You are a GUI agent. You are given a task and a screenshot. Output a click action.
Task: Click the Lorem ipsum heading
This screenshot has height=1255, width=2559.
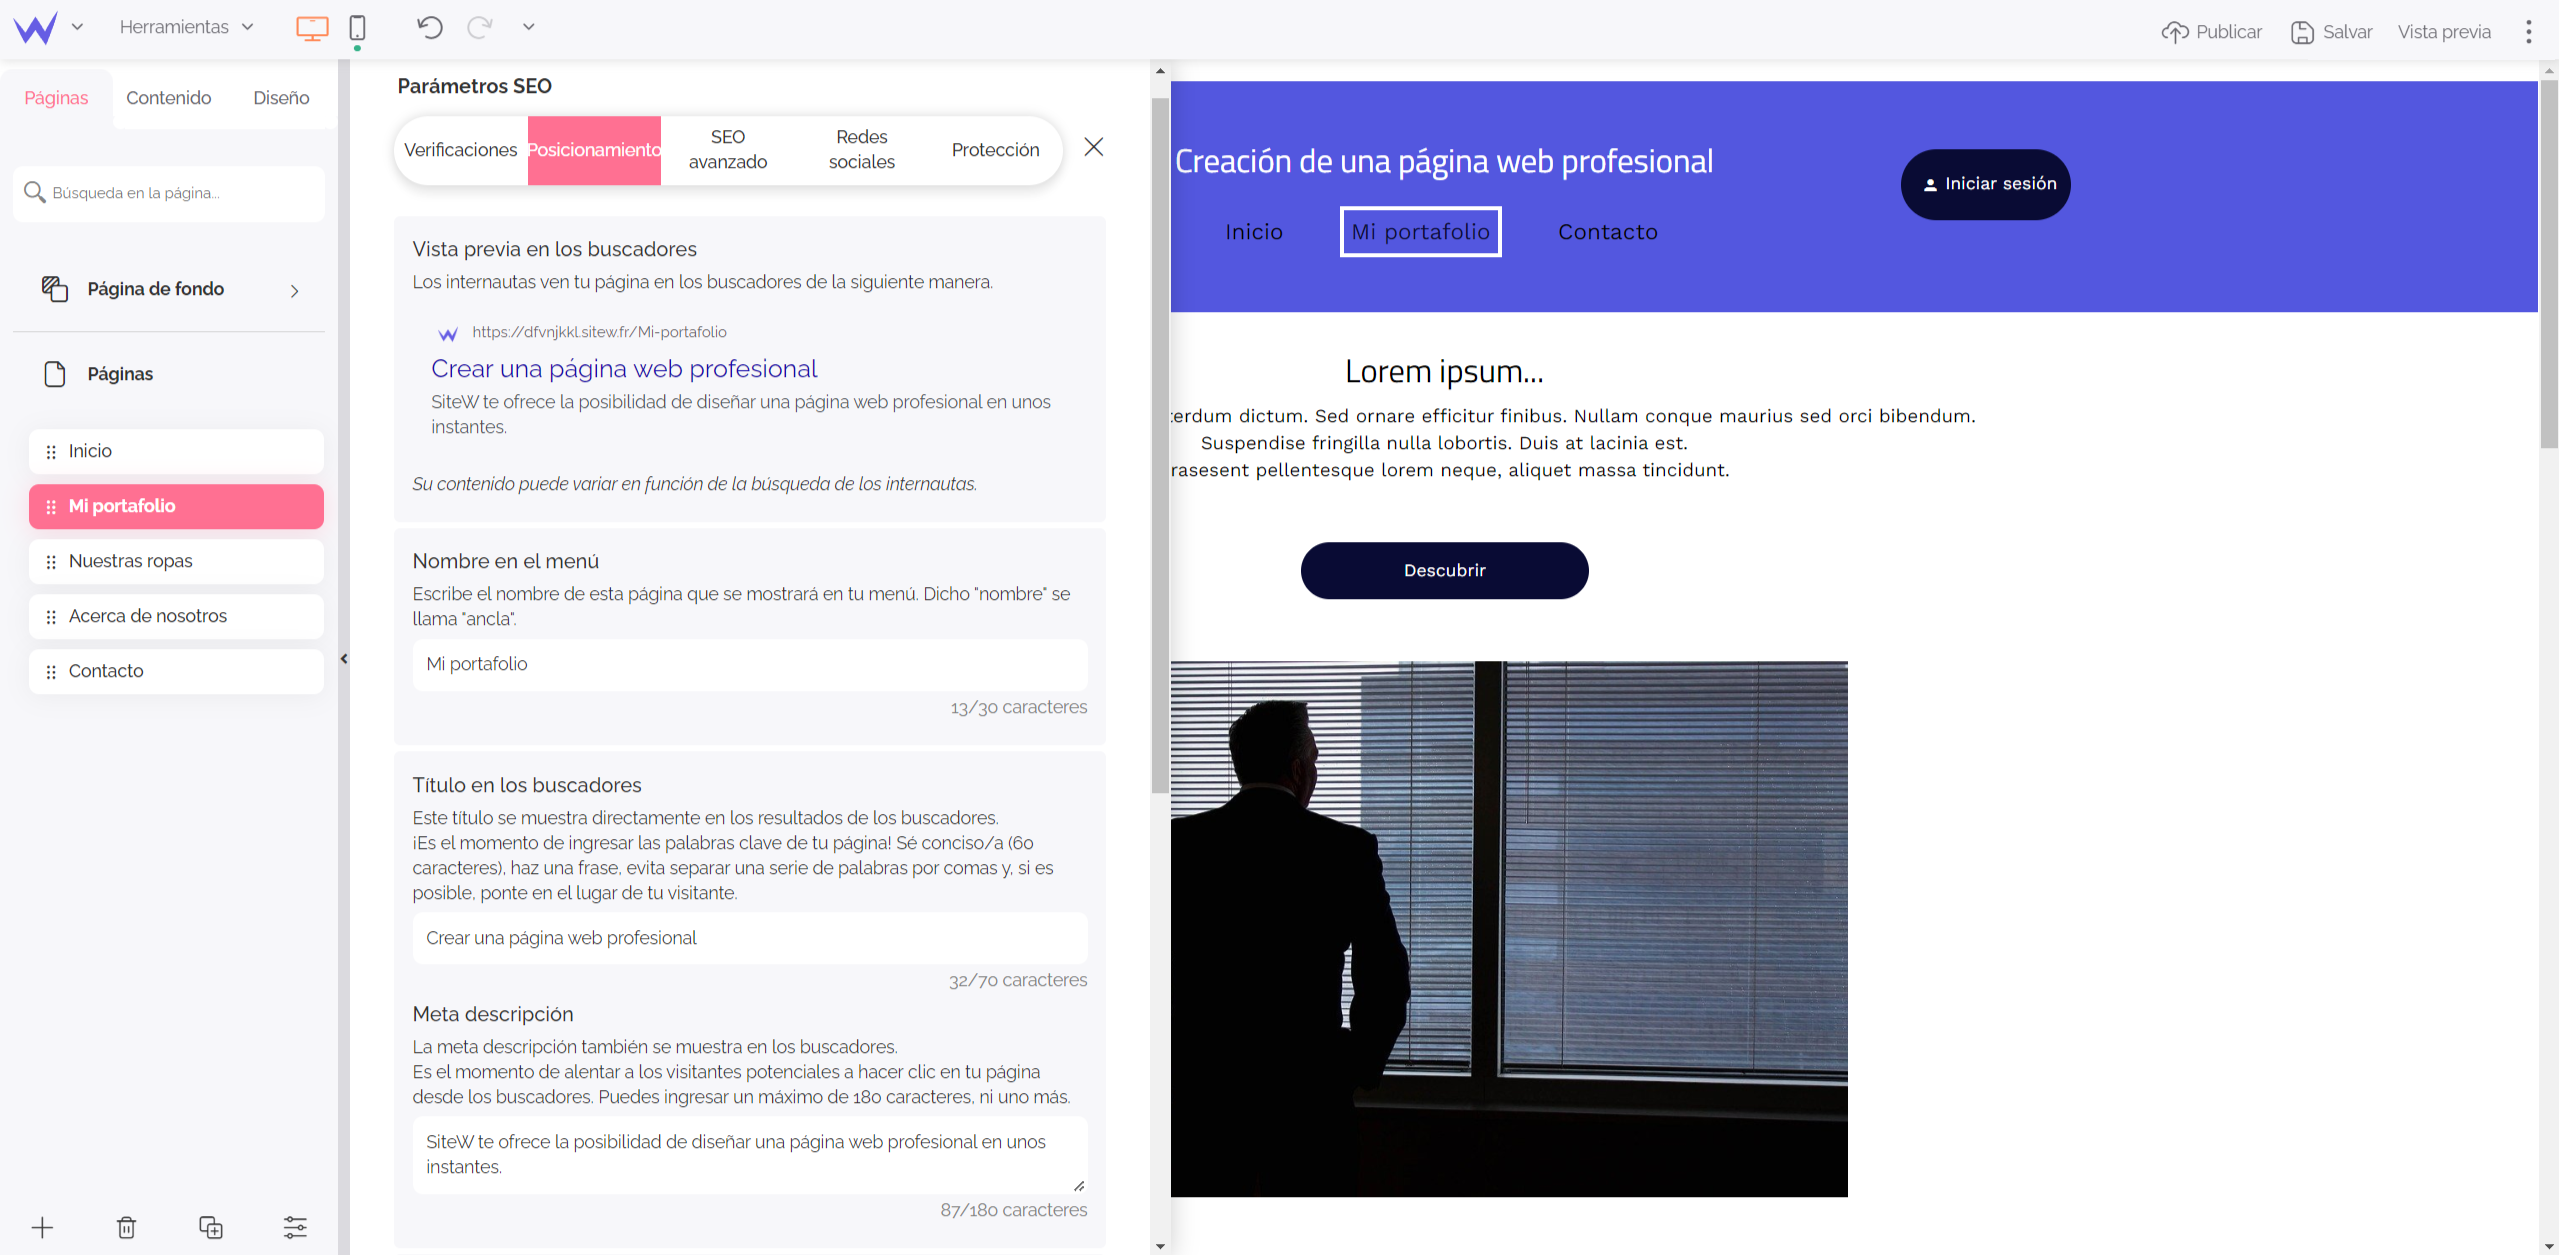click(x=1444, y=372)
